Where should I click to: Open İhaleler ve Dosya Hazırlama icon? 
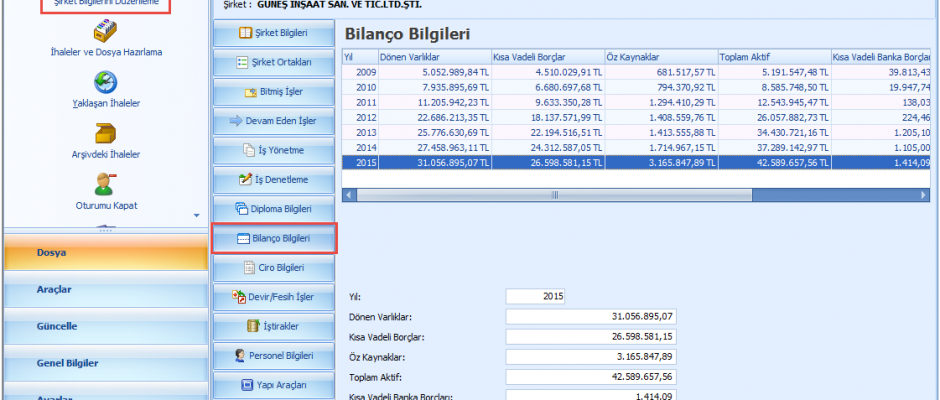104,31
